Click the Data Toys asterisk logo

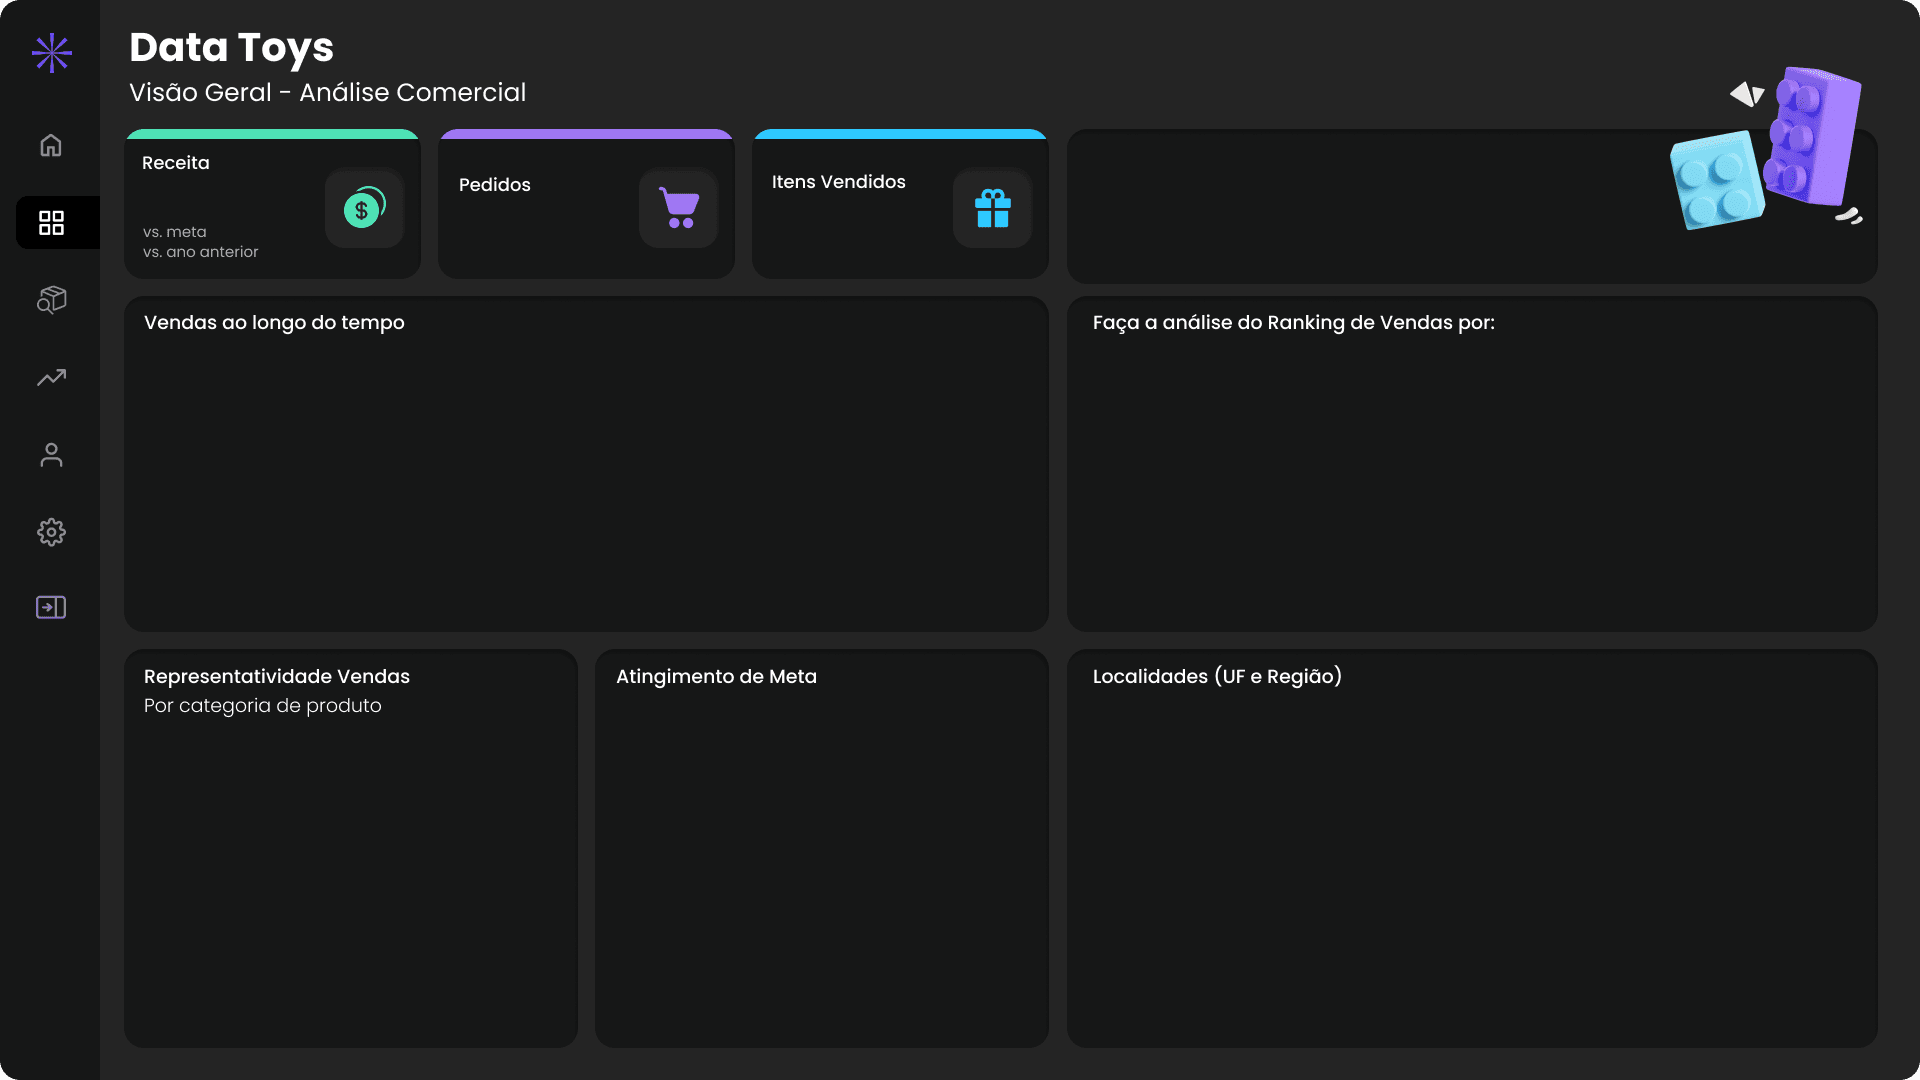coord(50,53)
